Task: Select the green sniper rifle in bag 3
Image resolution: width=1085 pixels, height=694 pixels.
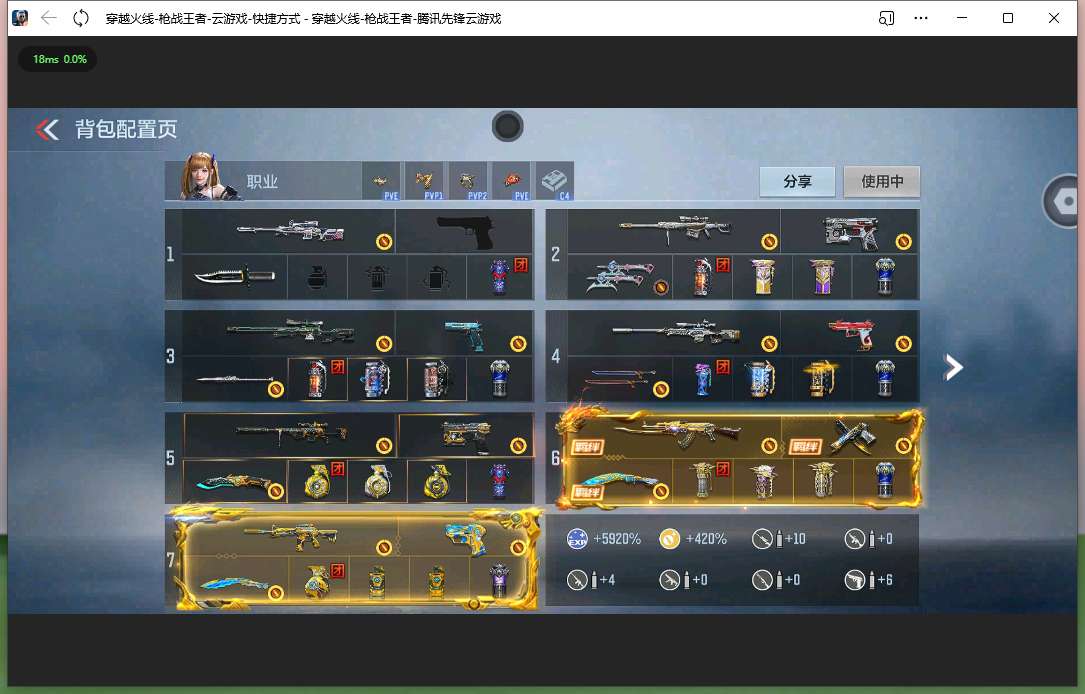Action: [x=289, y=333]
